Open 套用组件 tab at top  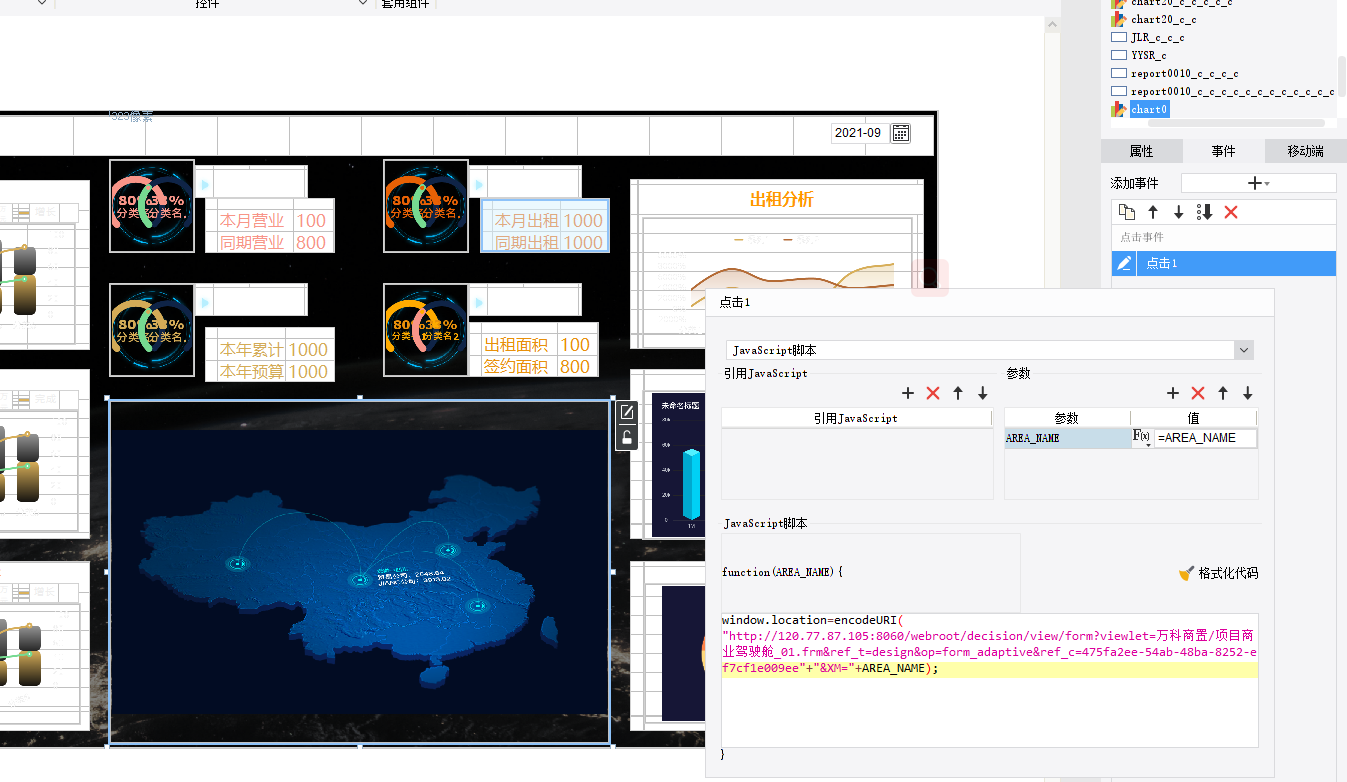(x=405, y=4)
